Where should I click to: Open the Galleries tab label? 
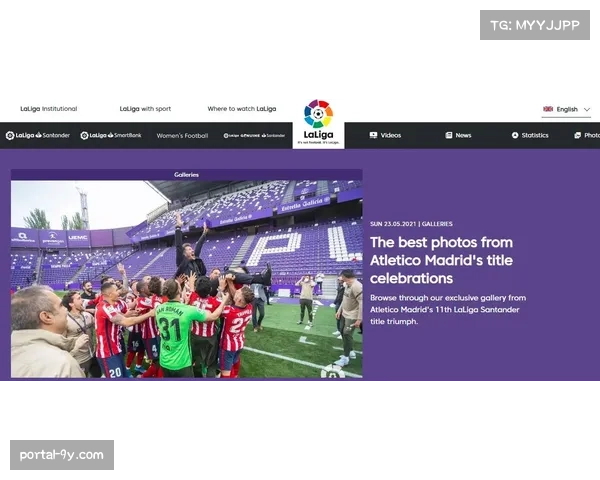click(x=186, y=175)
